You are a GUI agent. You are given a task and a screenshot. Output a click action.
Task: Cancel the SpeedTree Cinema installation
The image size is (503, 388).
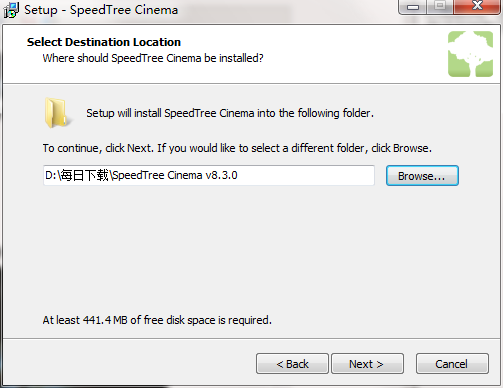(x=452, y=364)
